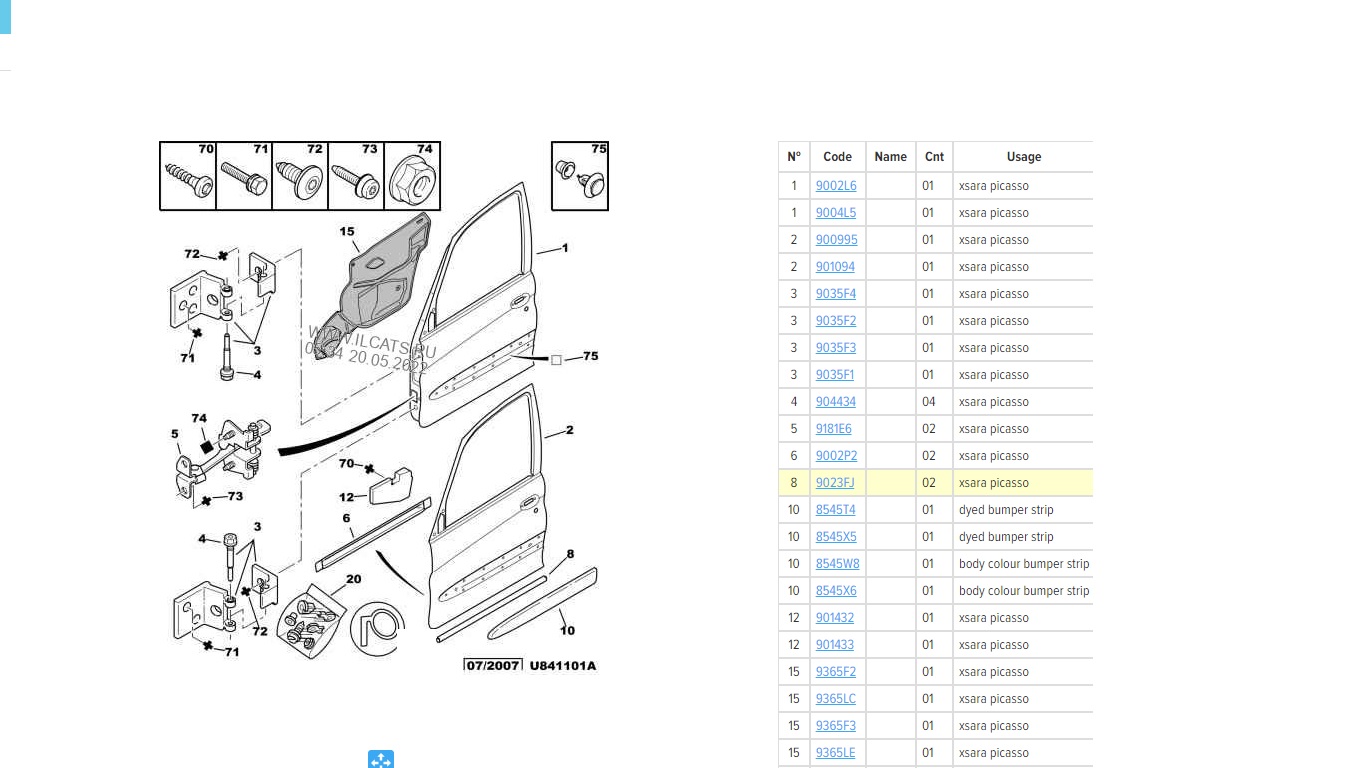
Task: Open part code 9035F3
Action: tap(836, 348)
